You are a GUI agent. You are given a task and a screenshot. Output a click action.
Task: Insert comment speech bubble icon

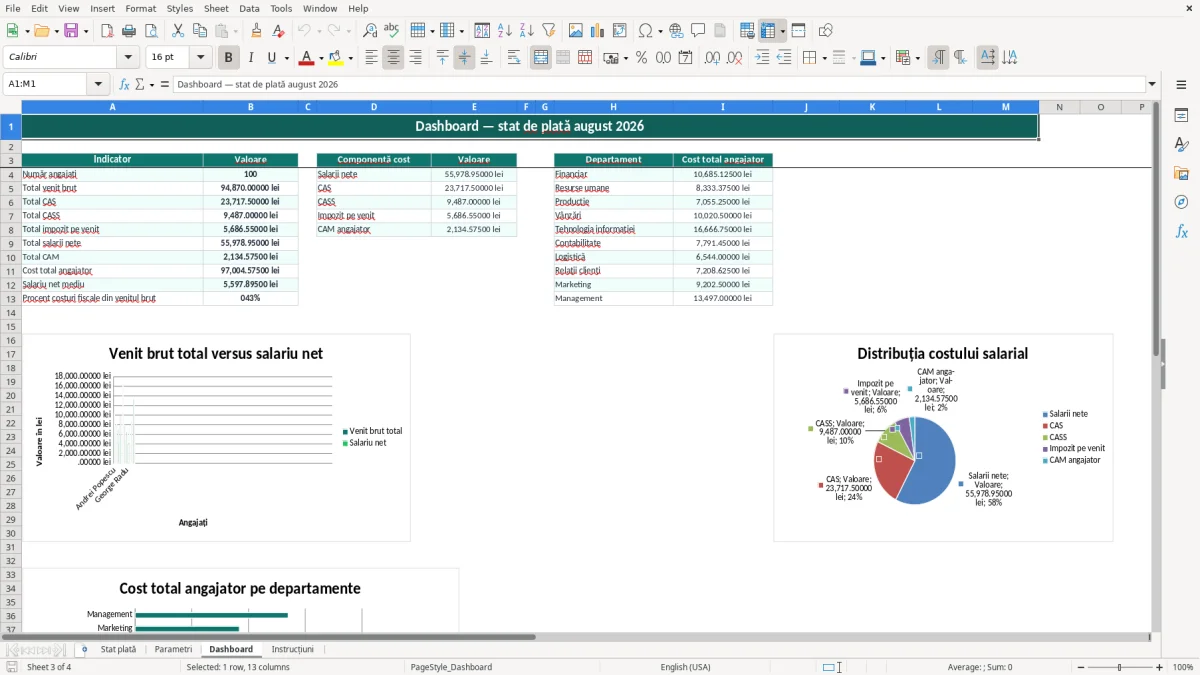(698, 31)
